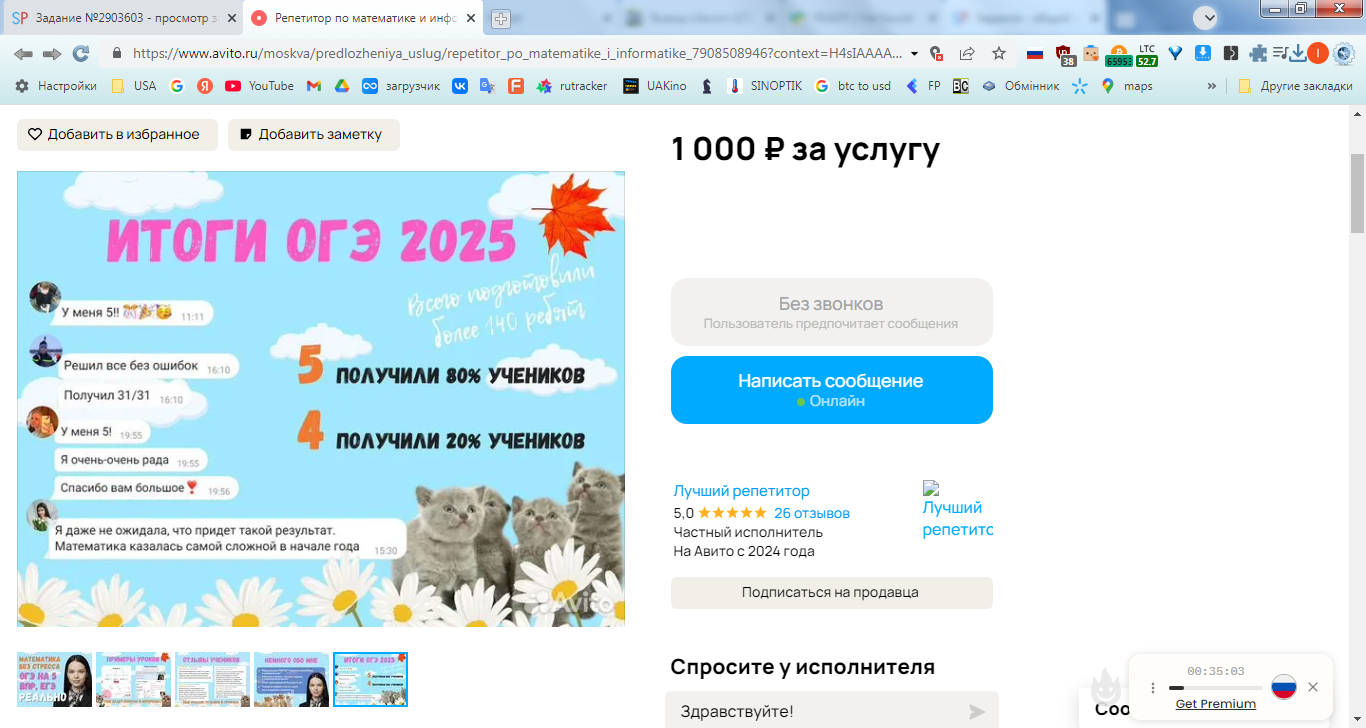Open the uBlock extension showing 38
The image size is (1366, 728).
pos(1064,55)
